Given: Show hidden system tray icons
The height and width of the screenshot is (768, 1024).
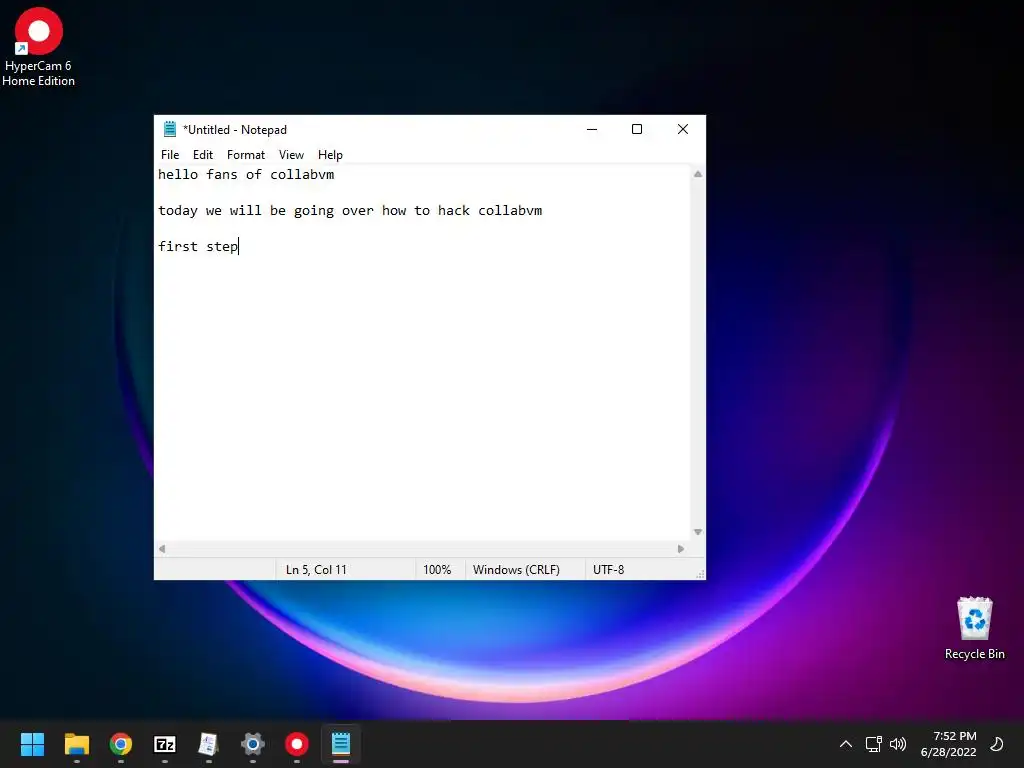Looking at the screenshot, I should (846, 744).
